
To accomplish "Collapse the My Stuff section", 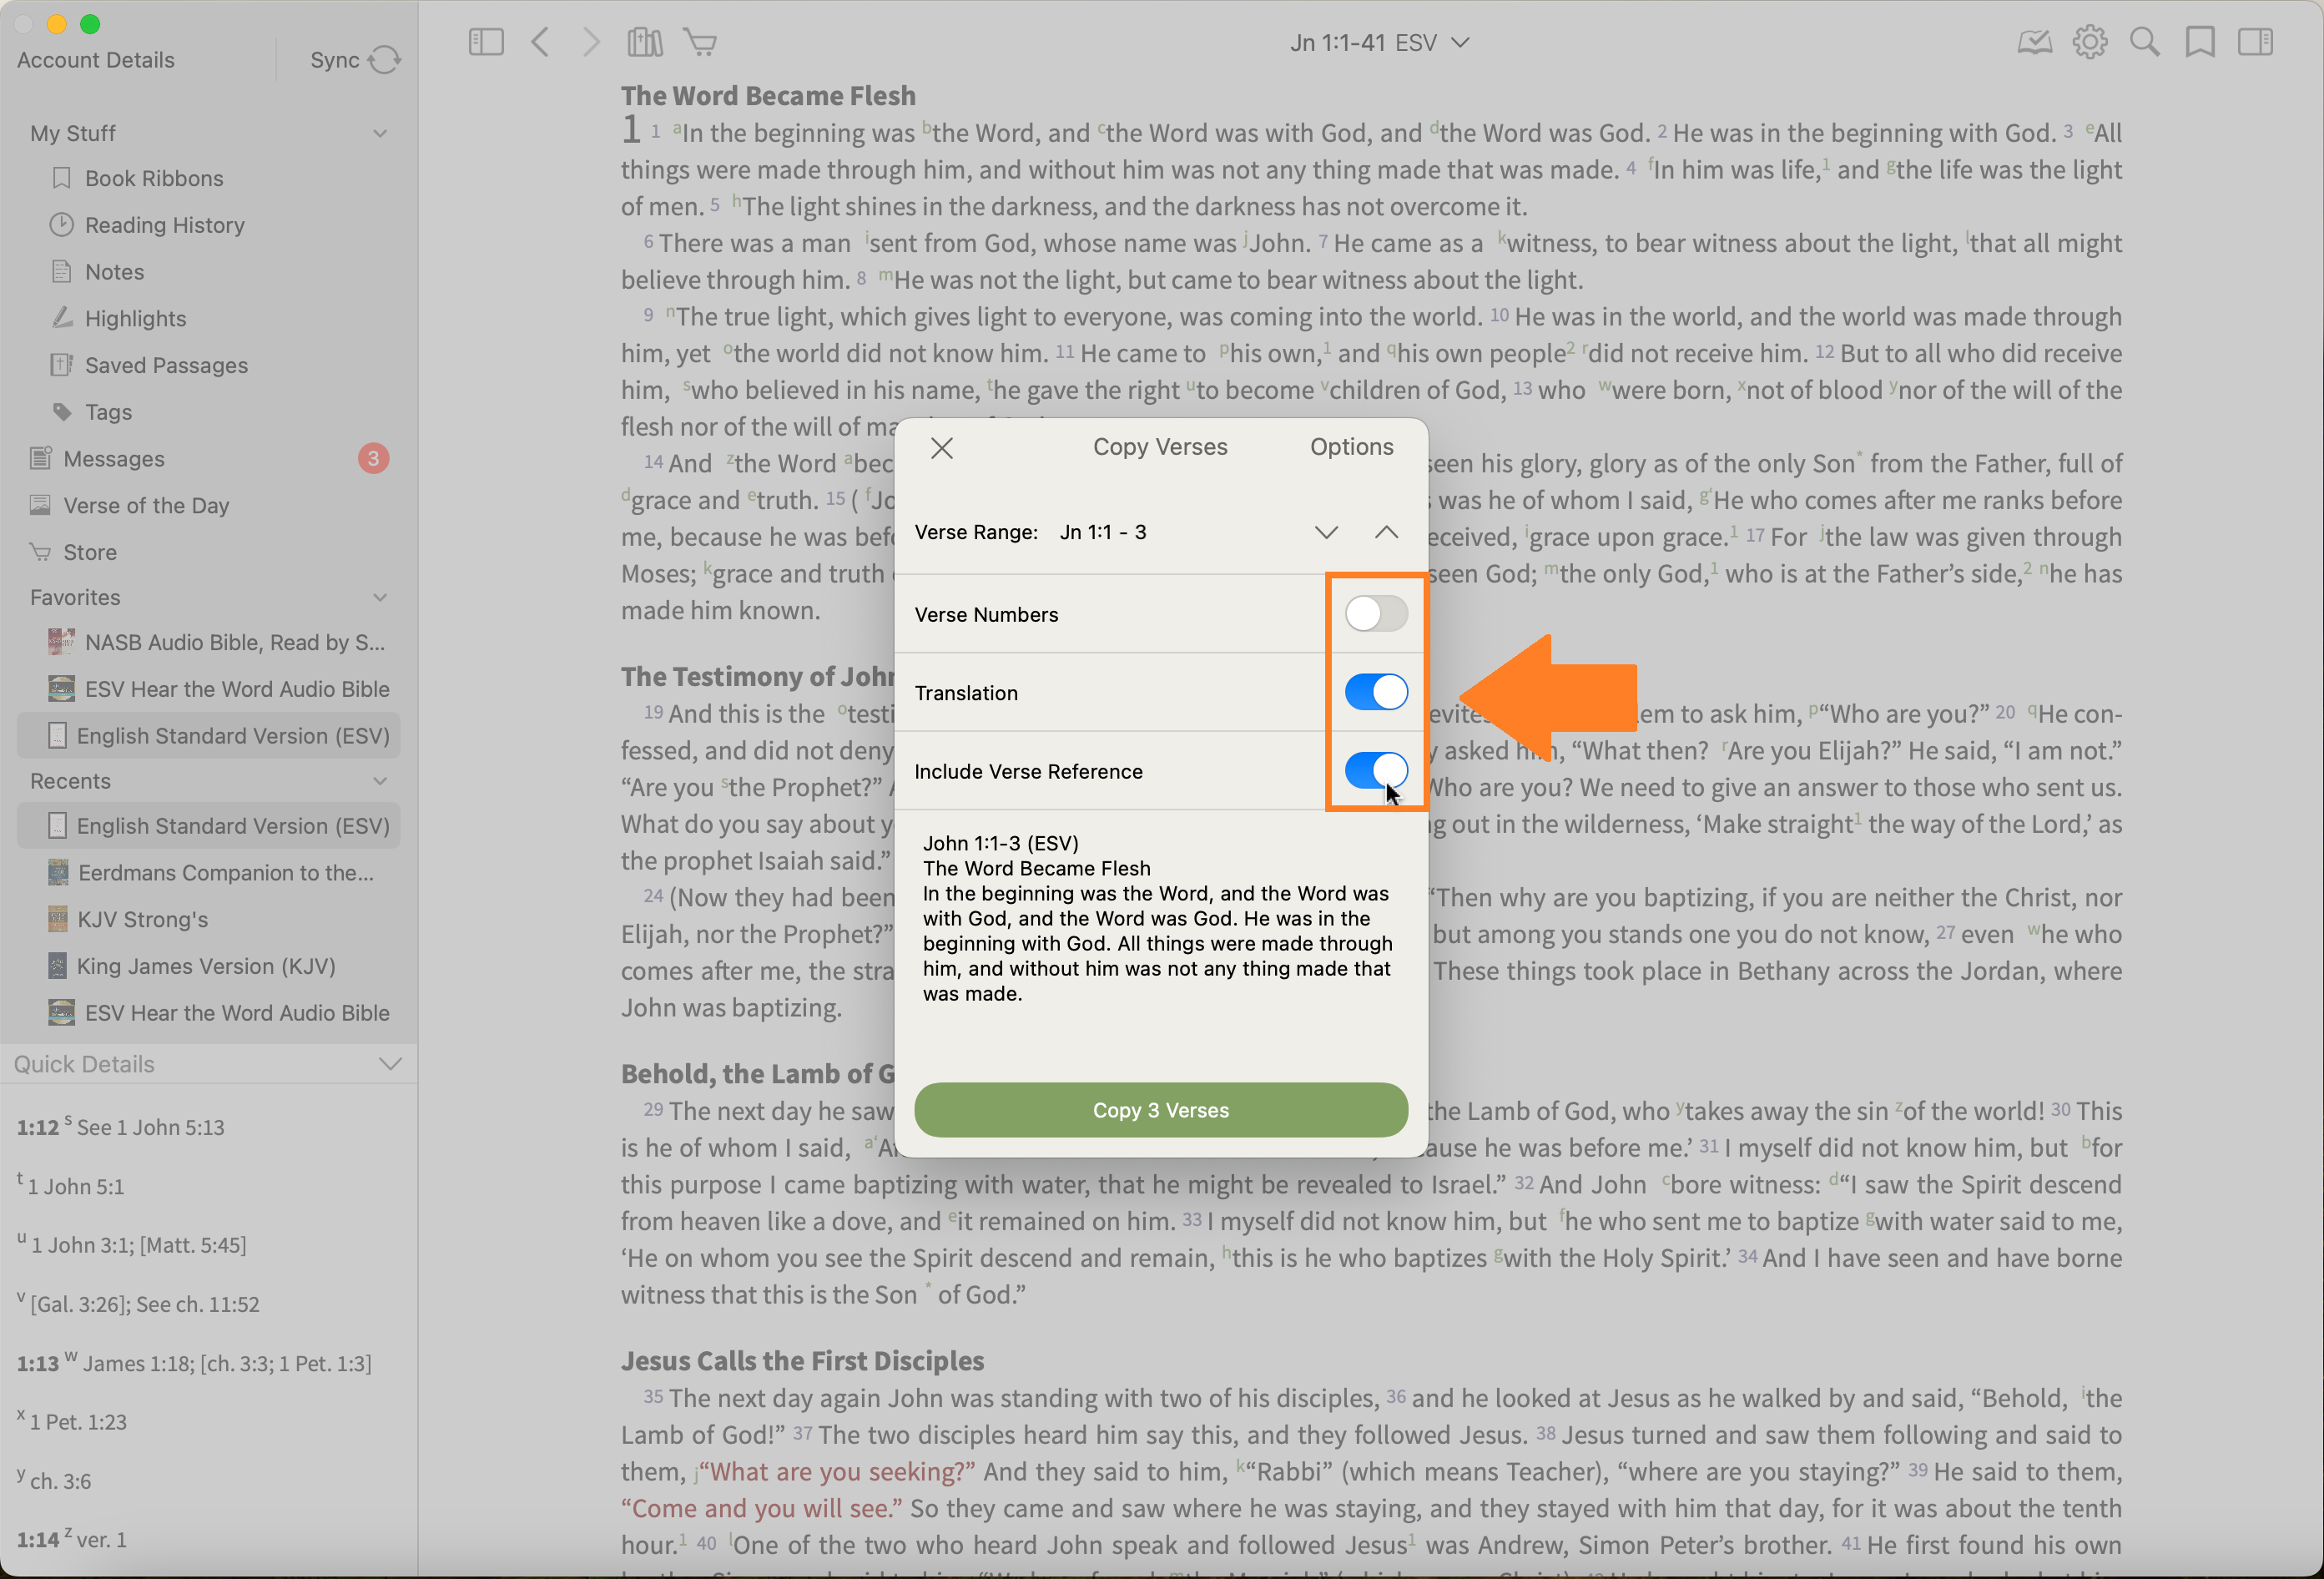I will [x=380, y=133].
